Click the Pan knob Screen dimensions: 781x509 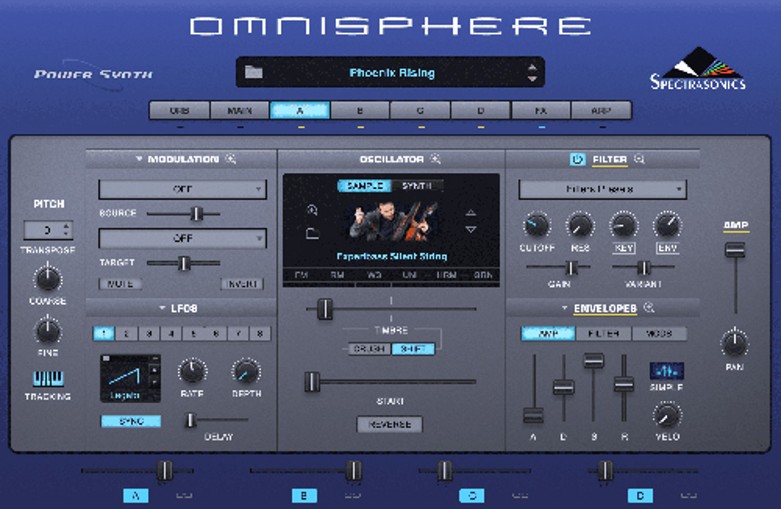(x=735, y=344)
